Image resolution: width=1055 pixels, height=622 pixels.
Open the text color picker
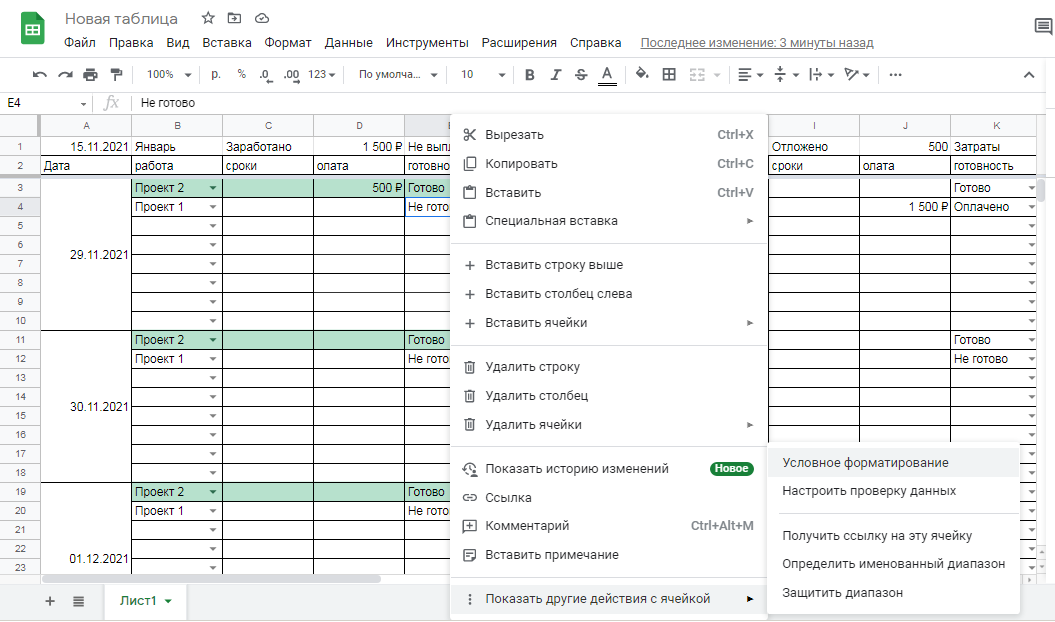pyautogui.click(x=607, y=75)
